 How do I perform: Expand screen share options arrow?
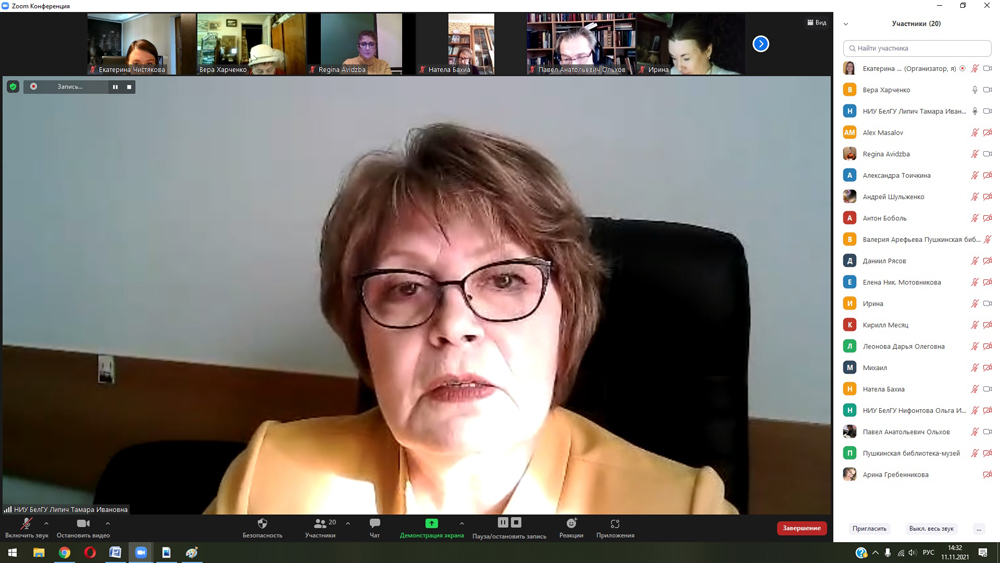coord(462,523)
